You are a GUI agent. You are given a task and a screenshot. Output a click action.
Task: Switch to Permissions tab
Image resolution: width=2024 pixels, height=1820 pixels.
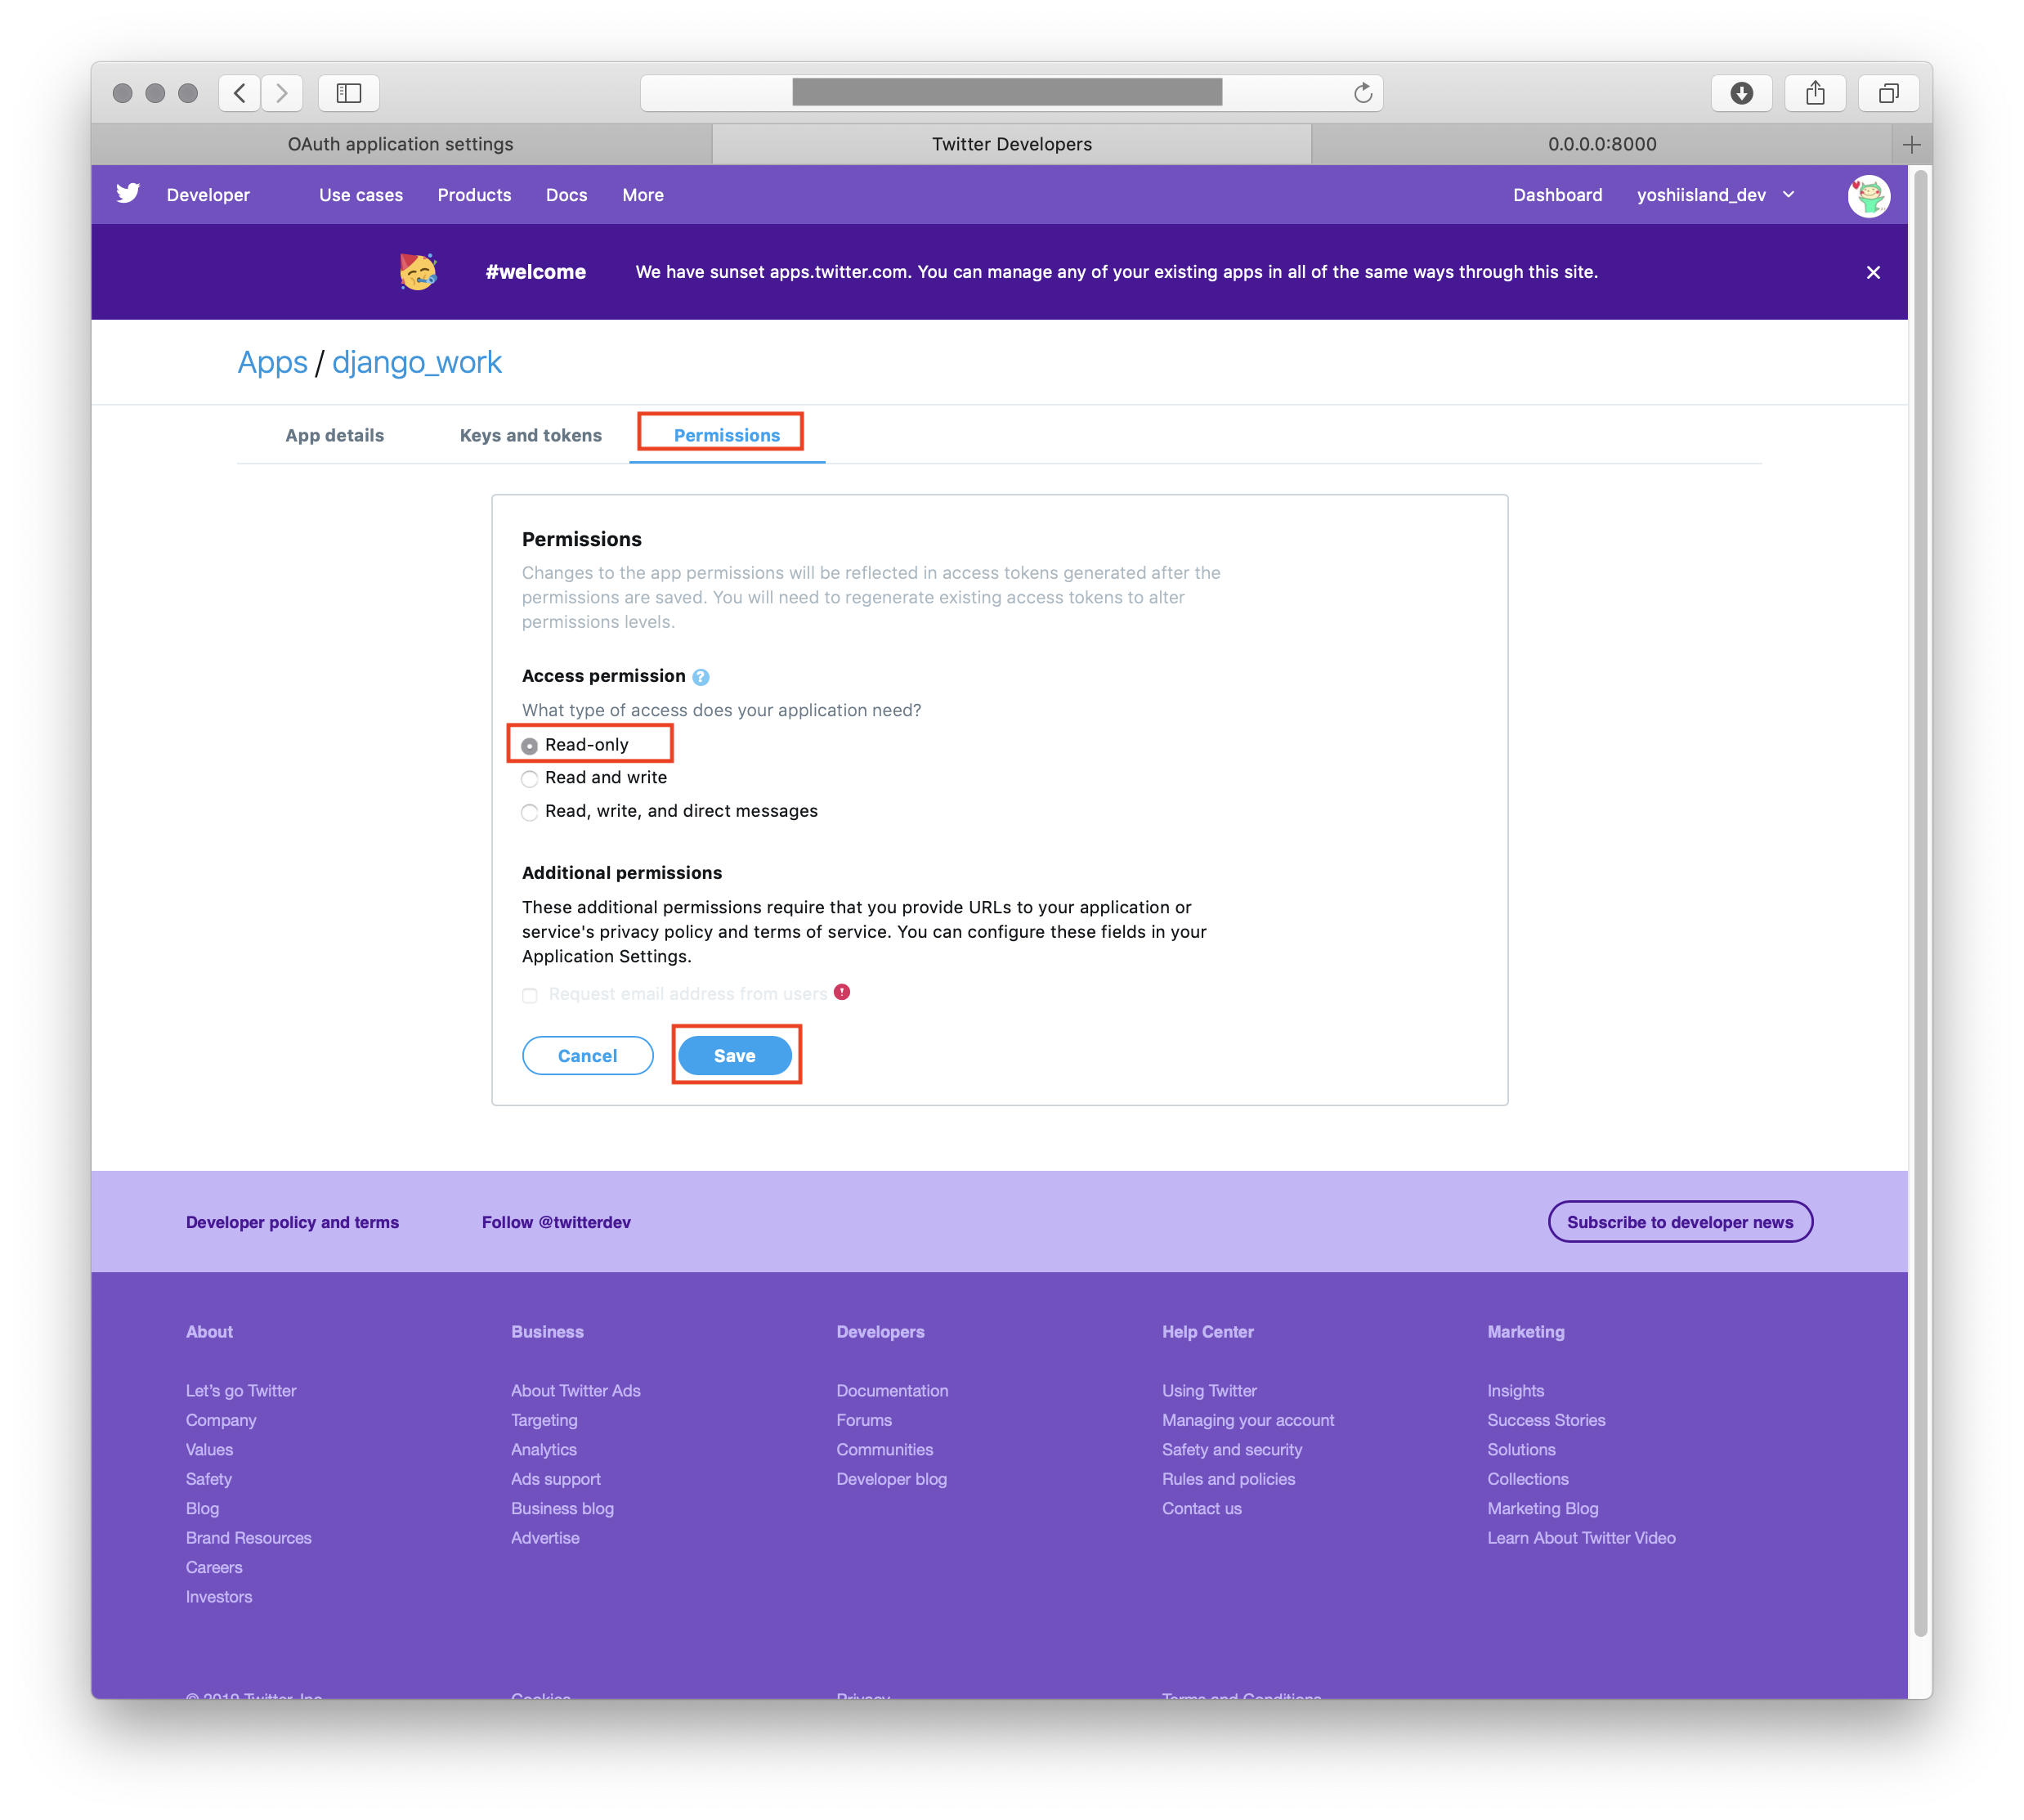pos(727,435)
